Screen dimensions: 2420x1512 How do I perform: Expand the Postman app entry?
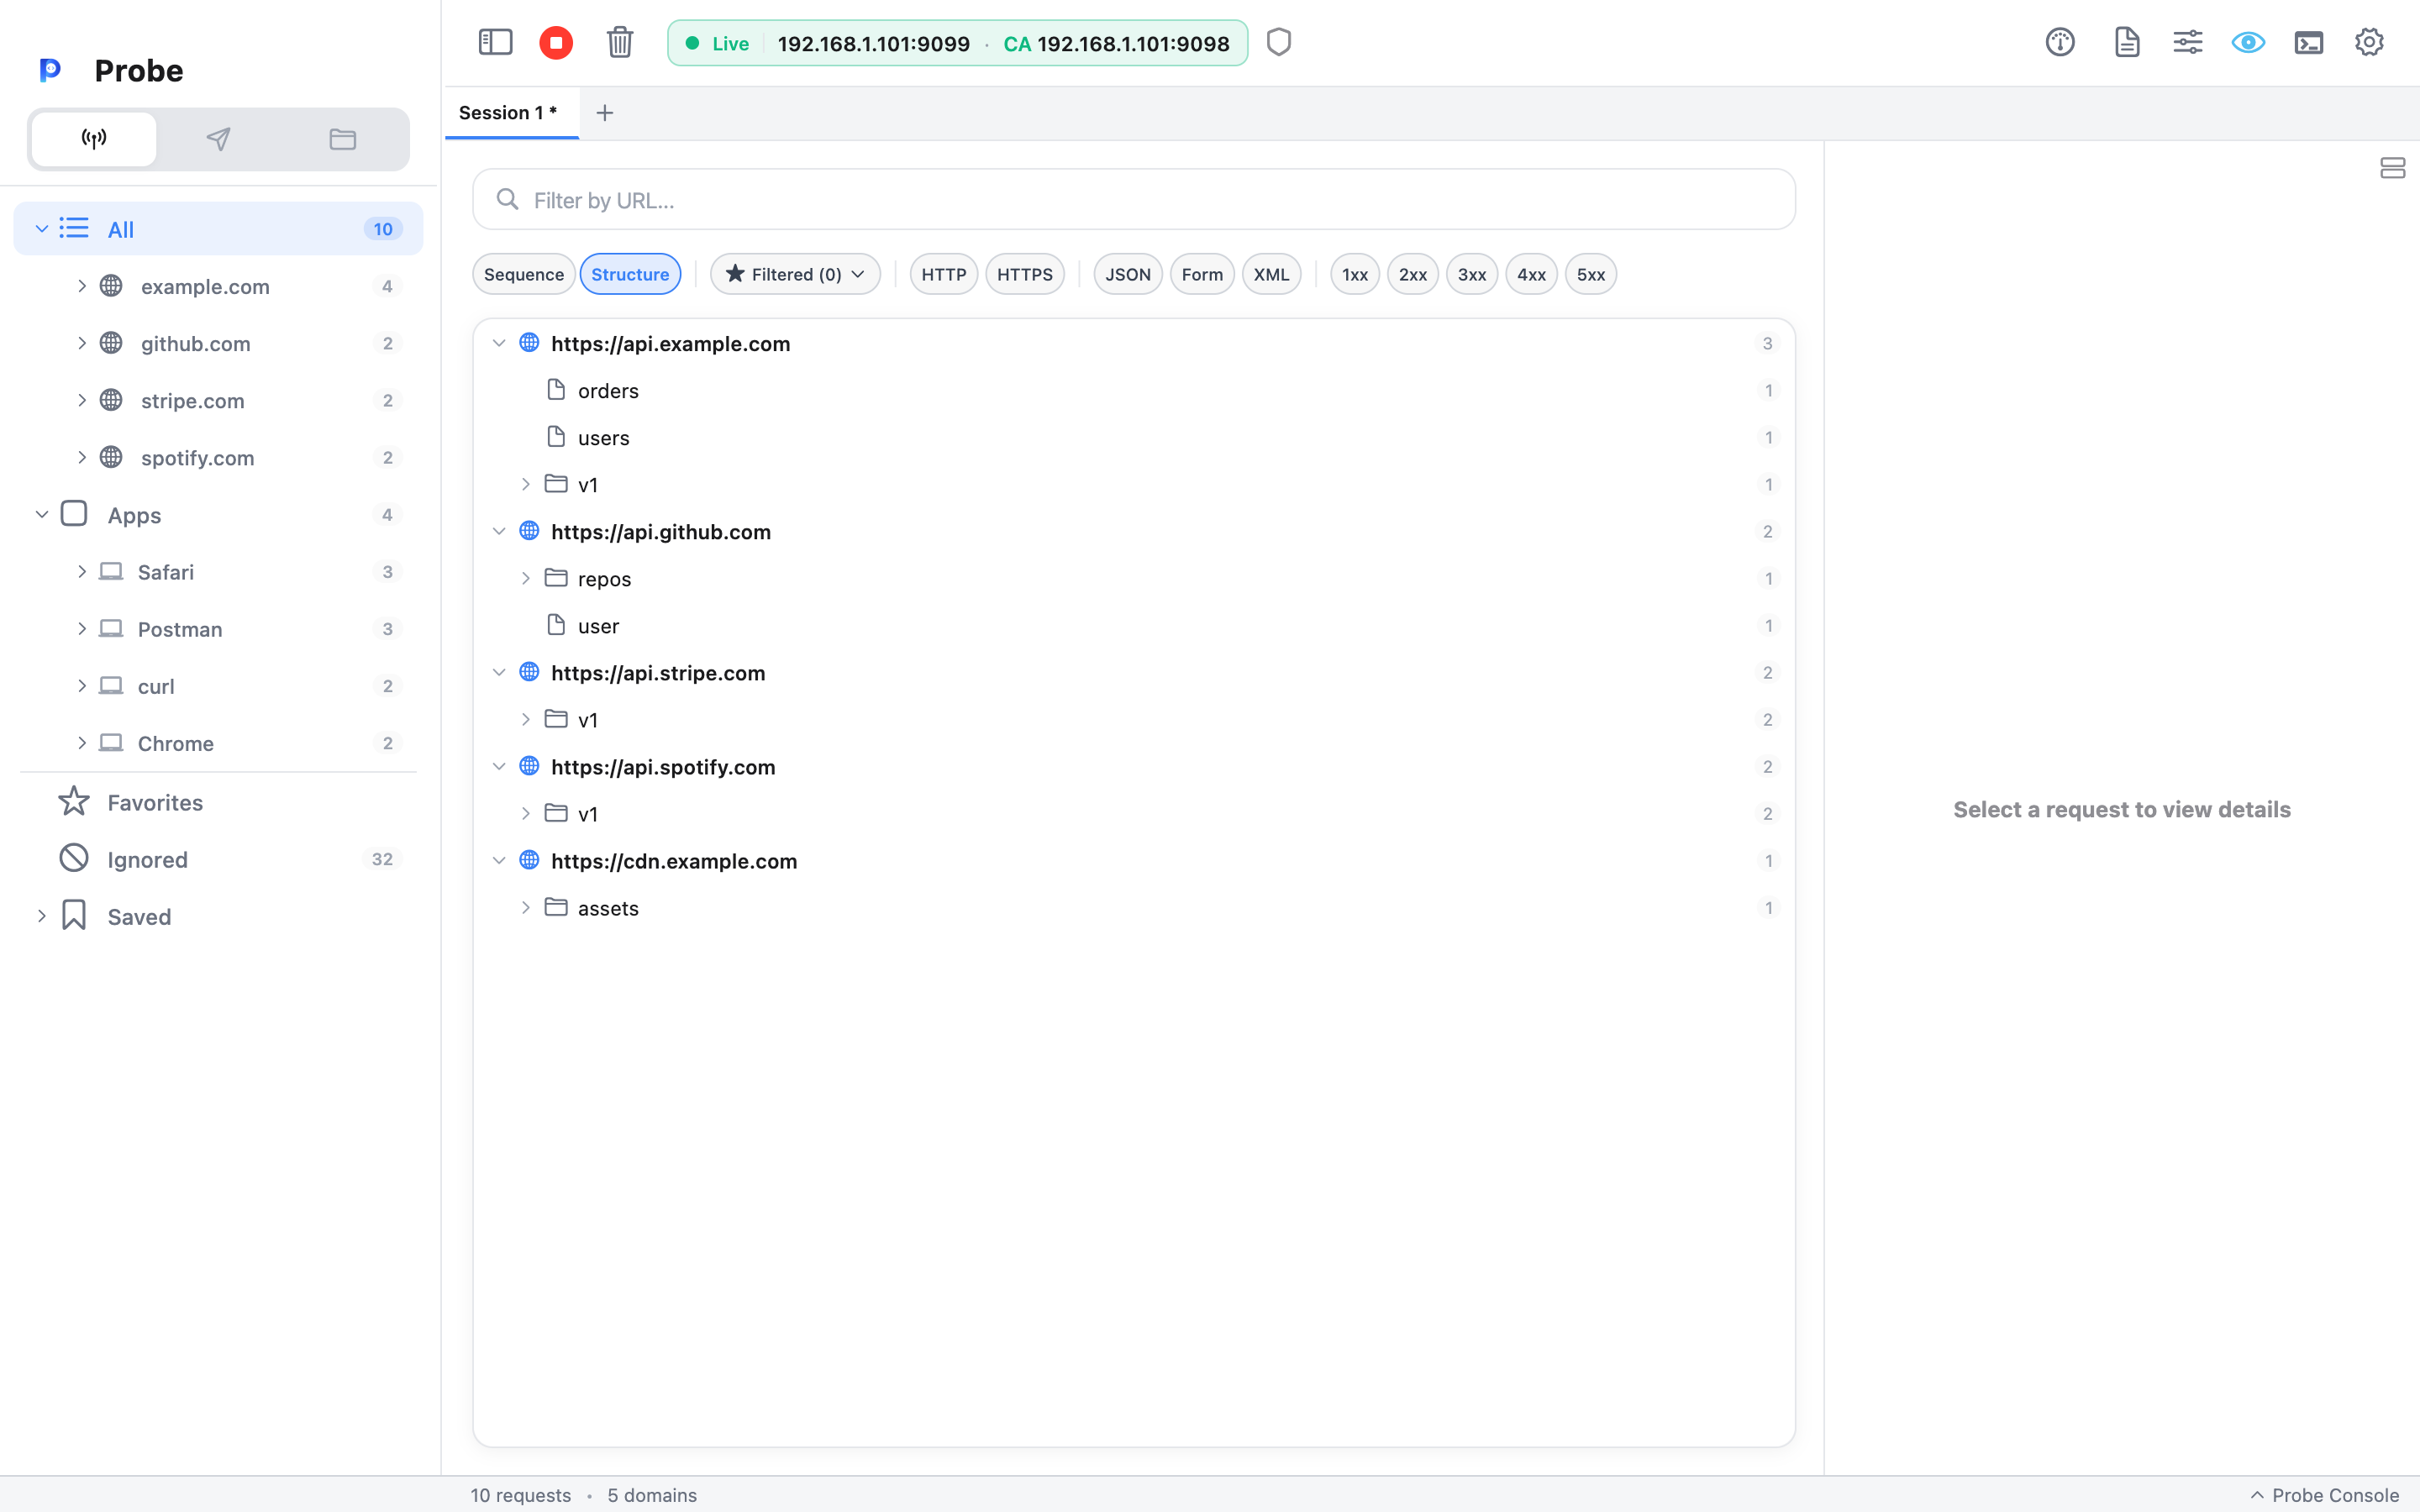[x=82, y=628]
